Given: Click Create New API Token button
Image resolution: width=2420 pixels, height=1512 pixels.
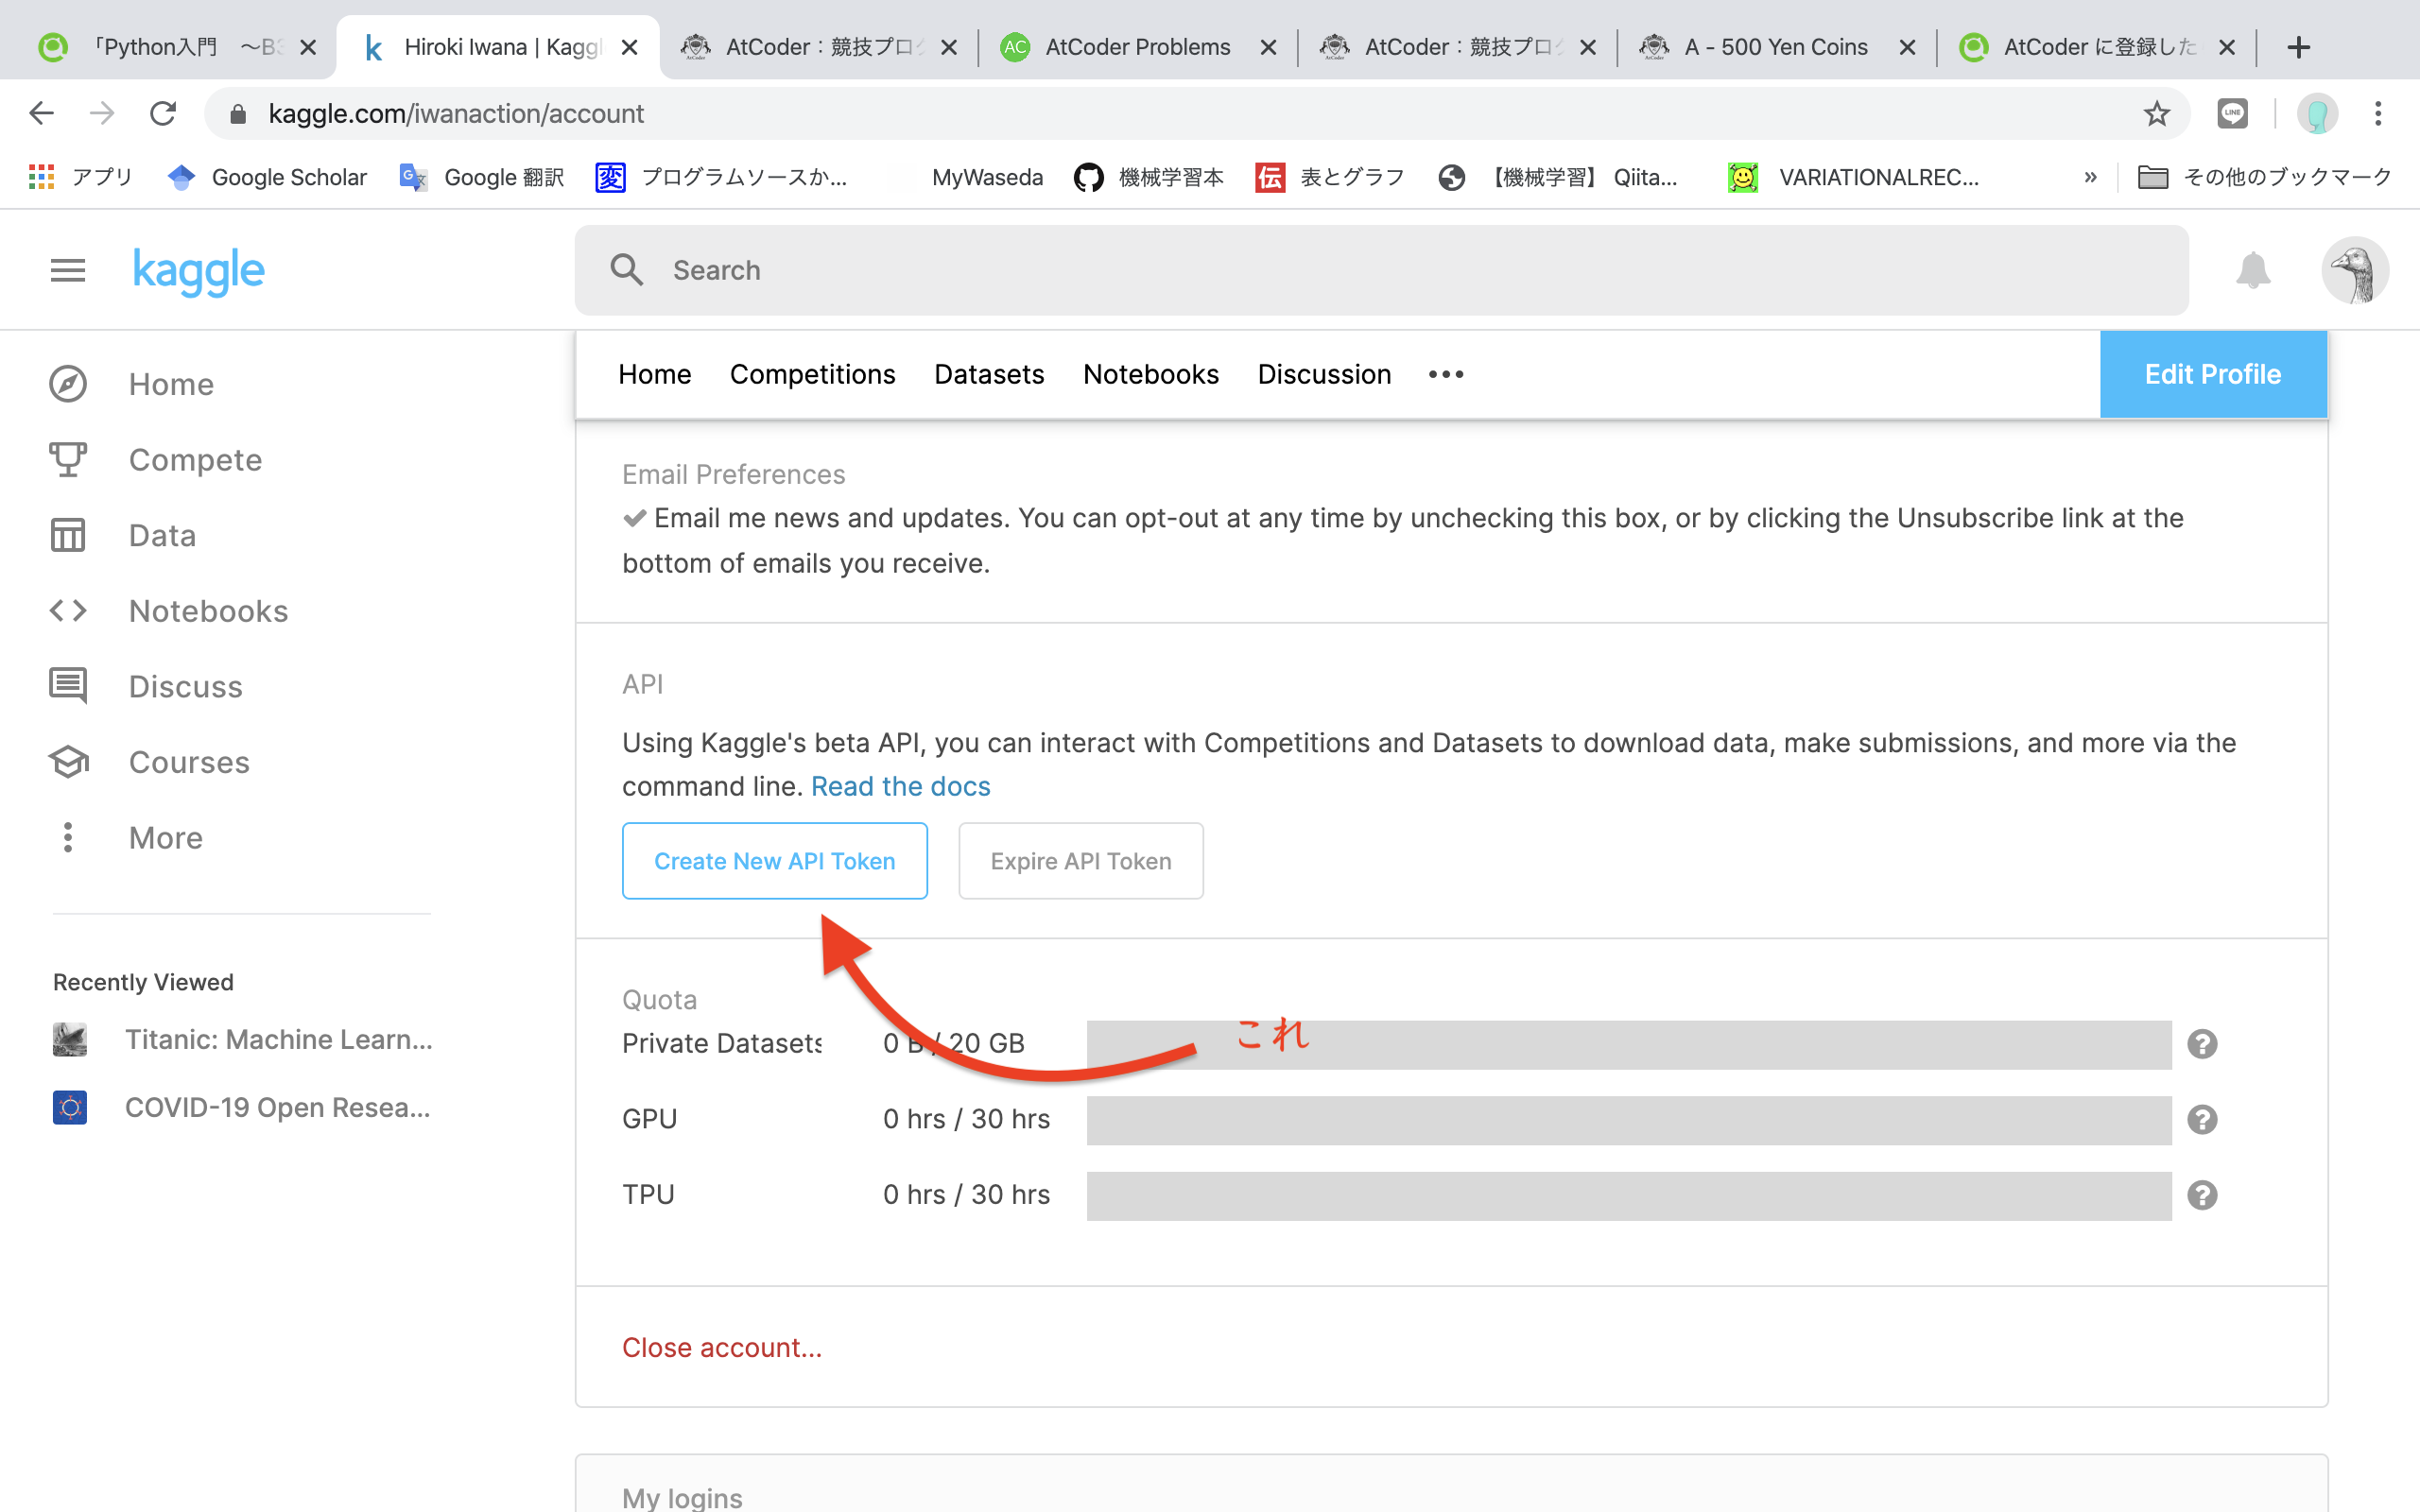Looking at the screenshot, I should tap(774, 861).
